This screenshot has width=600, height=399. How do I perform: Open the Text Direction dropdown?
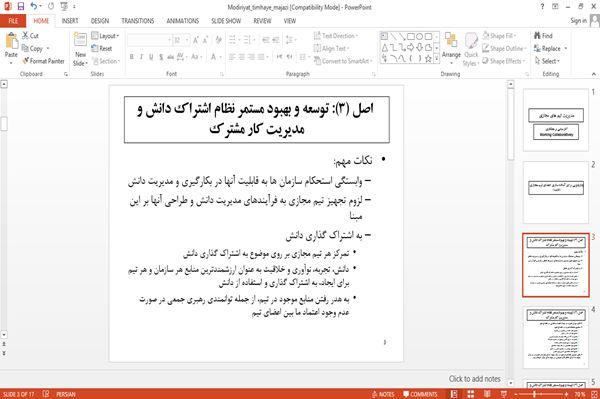336,36
